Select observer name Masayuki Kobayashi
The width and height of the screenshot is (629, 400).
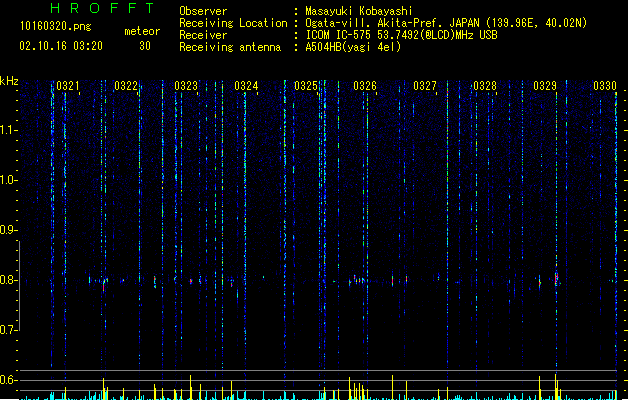click(359, 11)
